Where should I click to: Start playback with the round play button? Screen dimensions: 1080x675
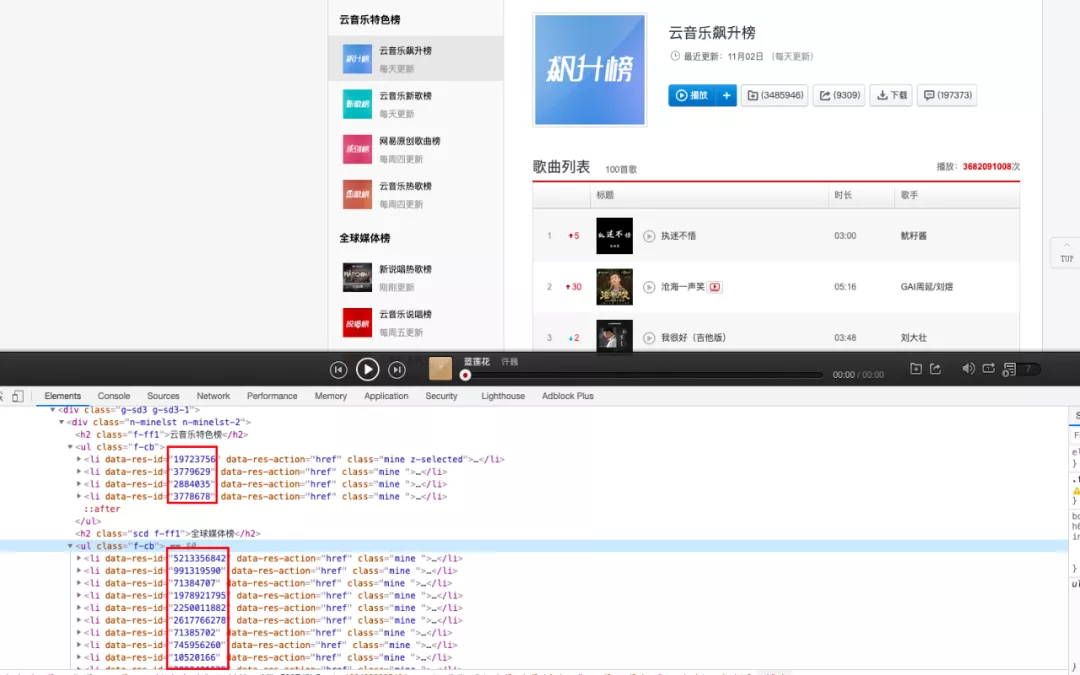coord(368,370)
